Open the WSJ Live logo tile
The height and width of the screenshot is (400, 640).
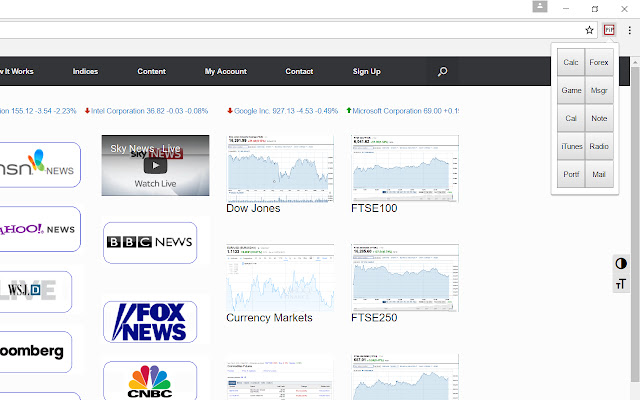(36, 291)
